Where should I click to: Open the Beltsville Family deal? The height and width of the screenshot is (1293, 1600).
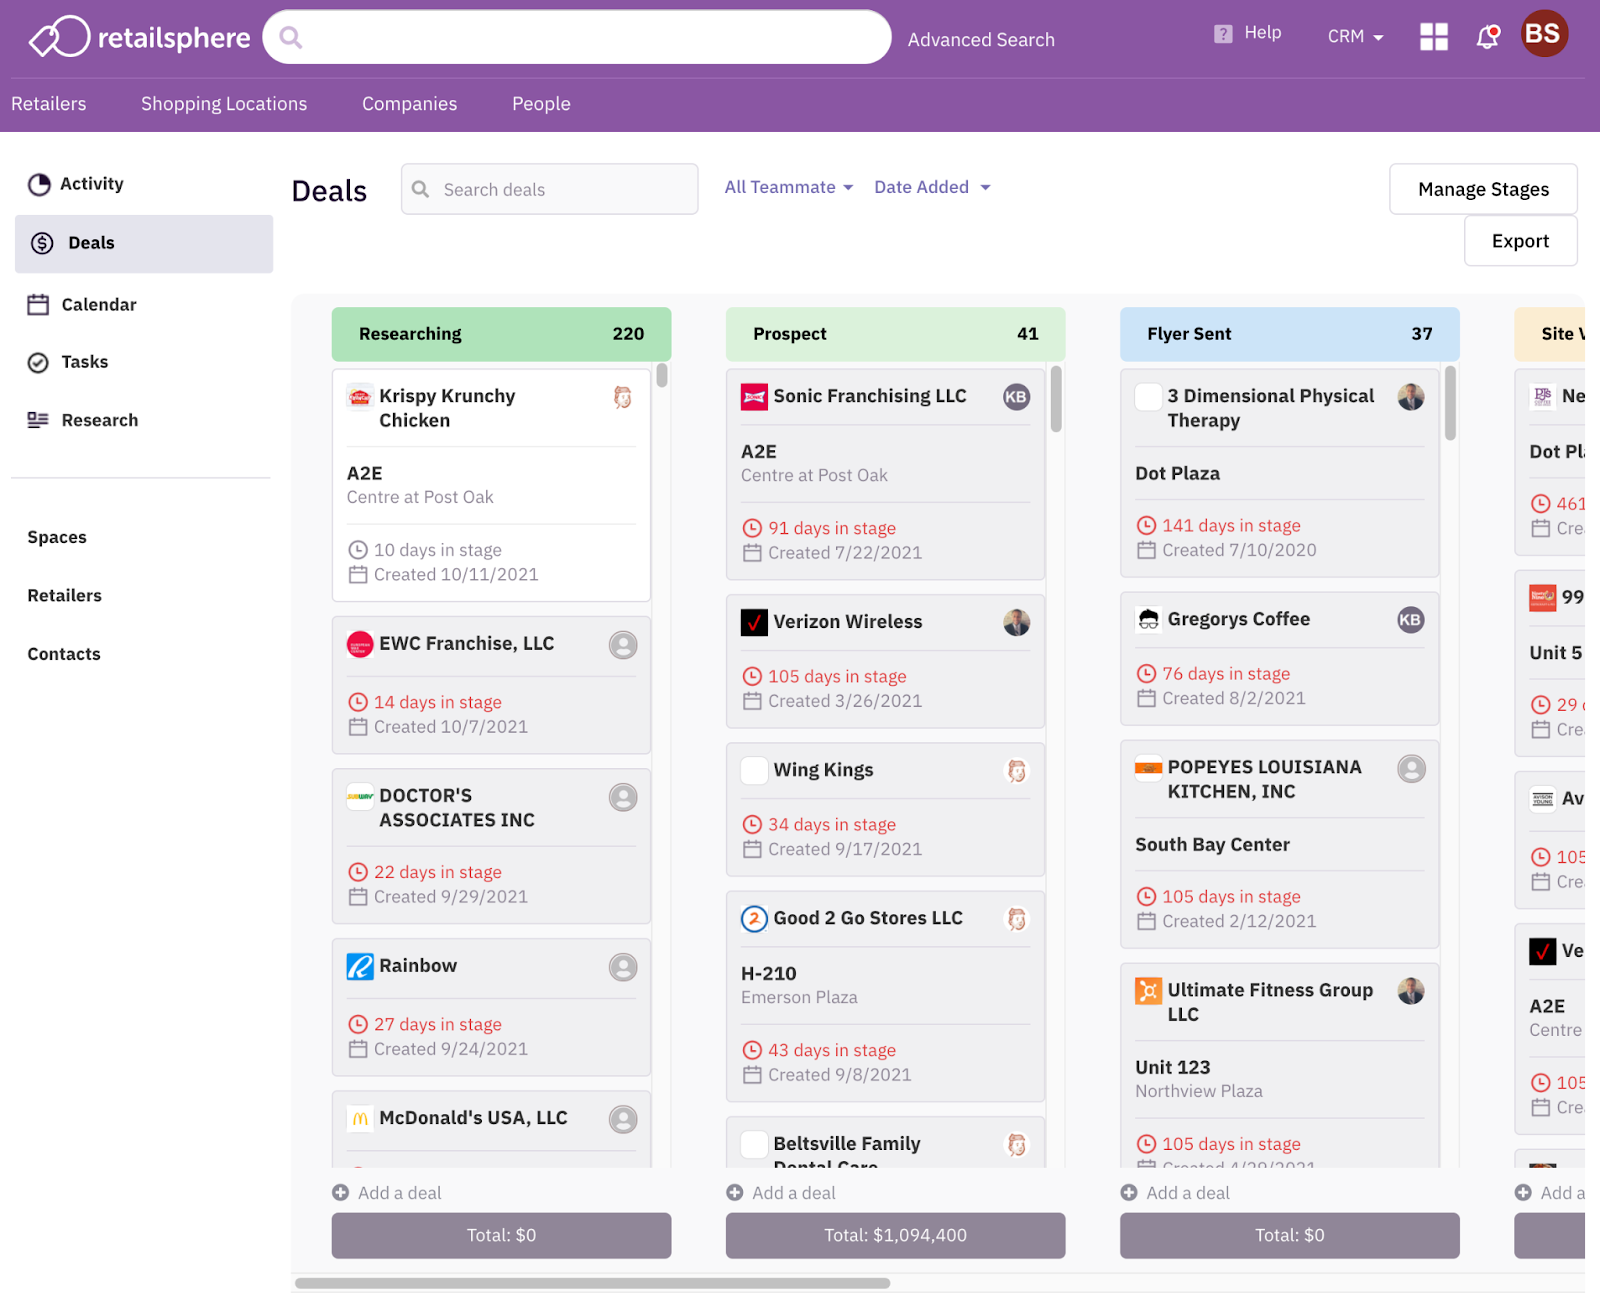coord(885,1143)
